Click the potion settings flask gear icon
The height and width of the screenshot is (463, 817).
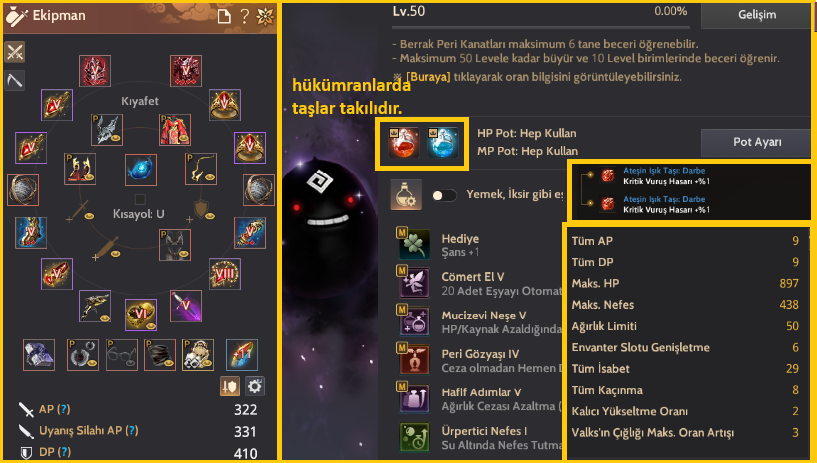tap(406, 195)
